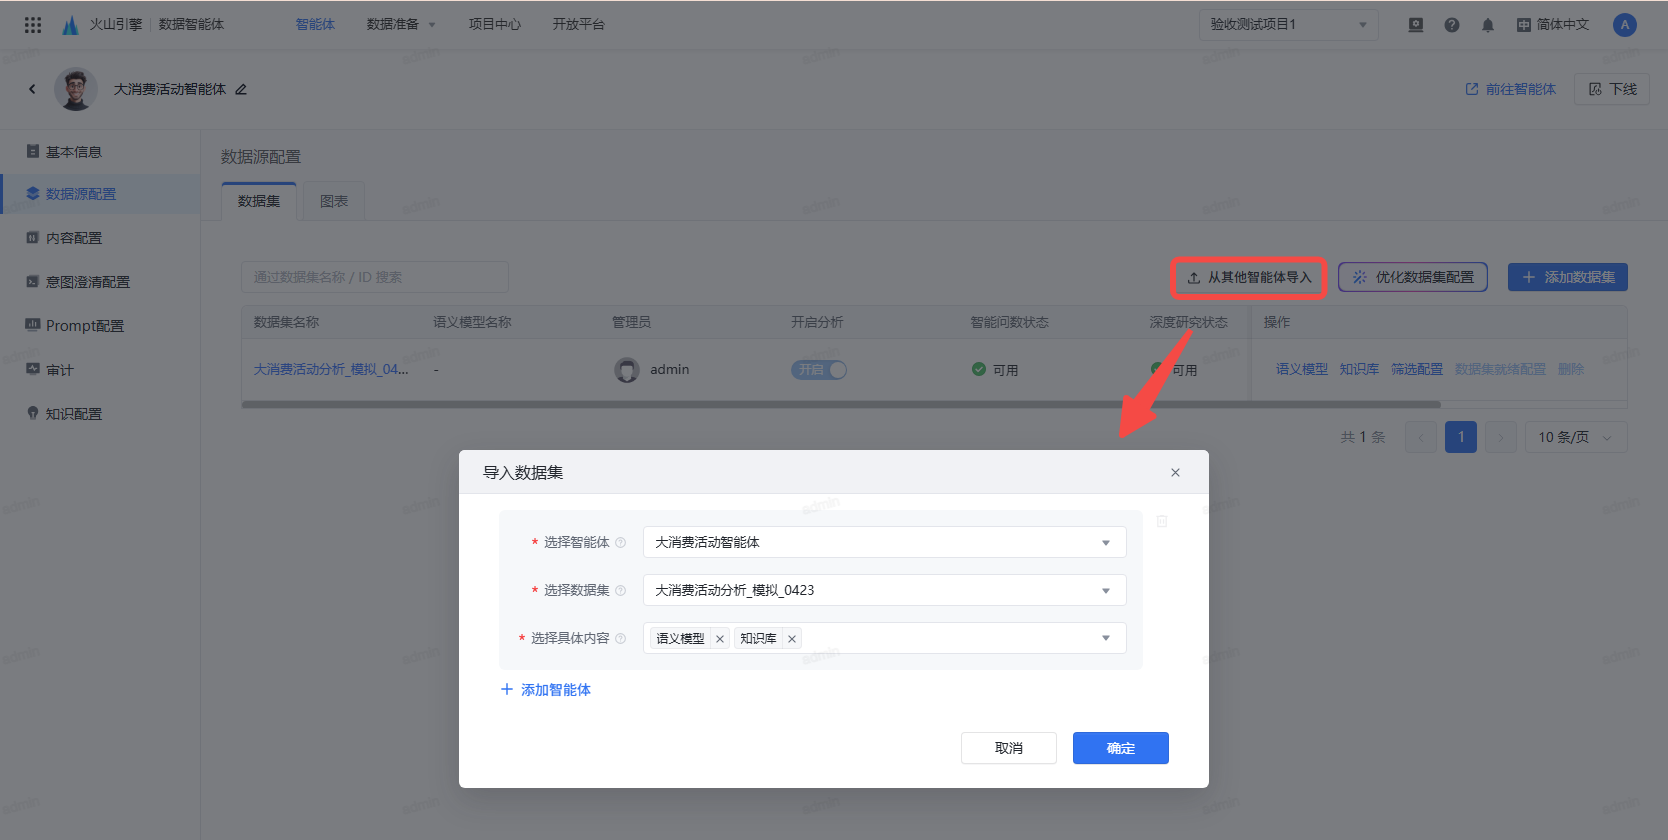1668x840 pixels.
Task: Click the help icon beside 选择数据集
Action: click(x=621, y=590)
